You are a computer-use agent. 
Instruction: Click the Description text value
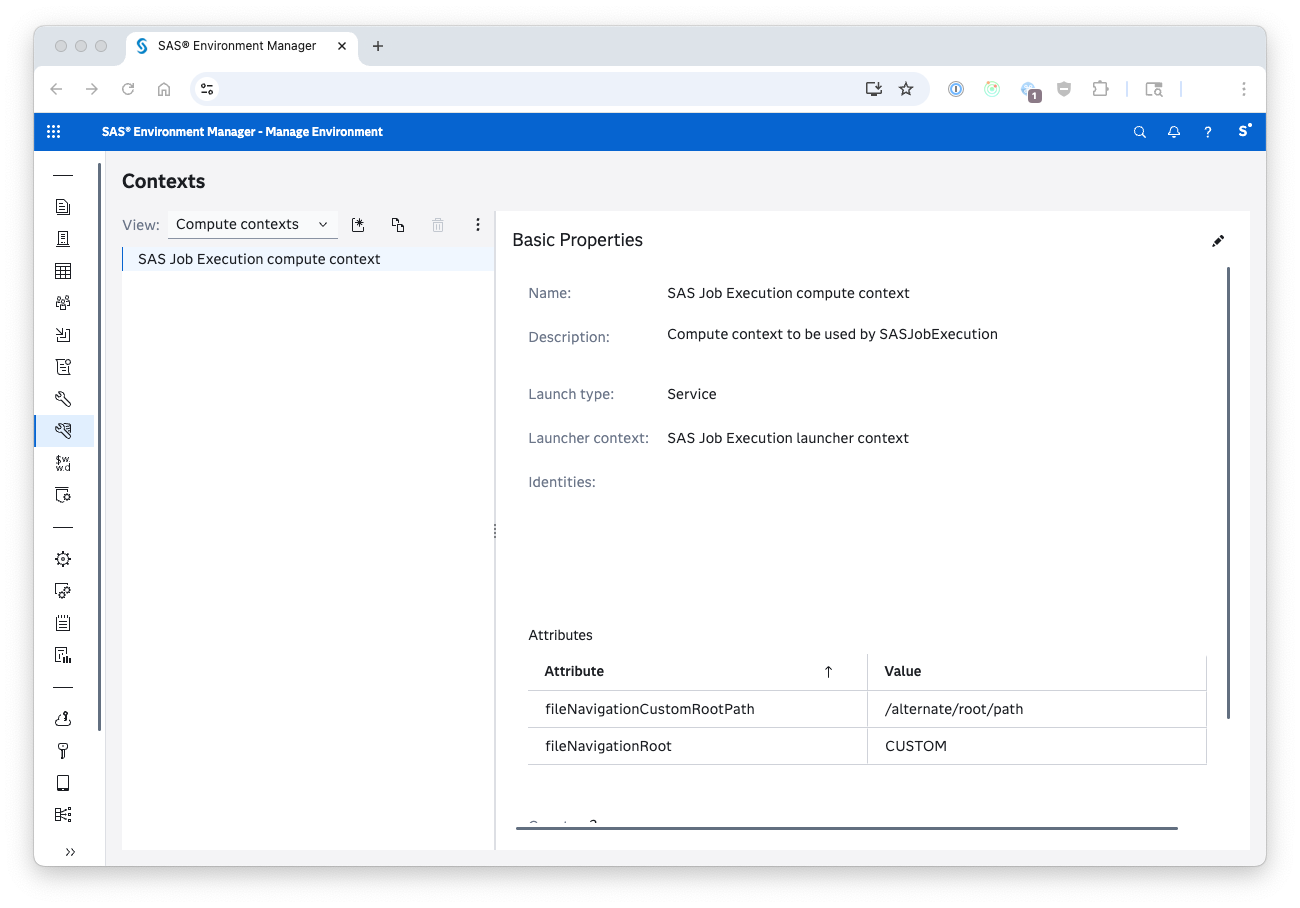tap(832, 334)
